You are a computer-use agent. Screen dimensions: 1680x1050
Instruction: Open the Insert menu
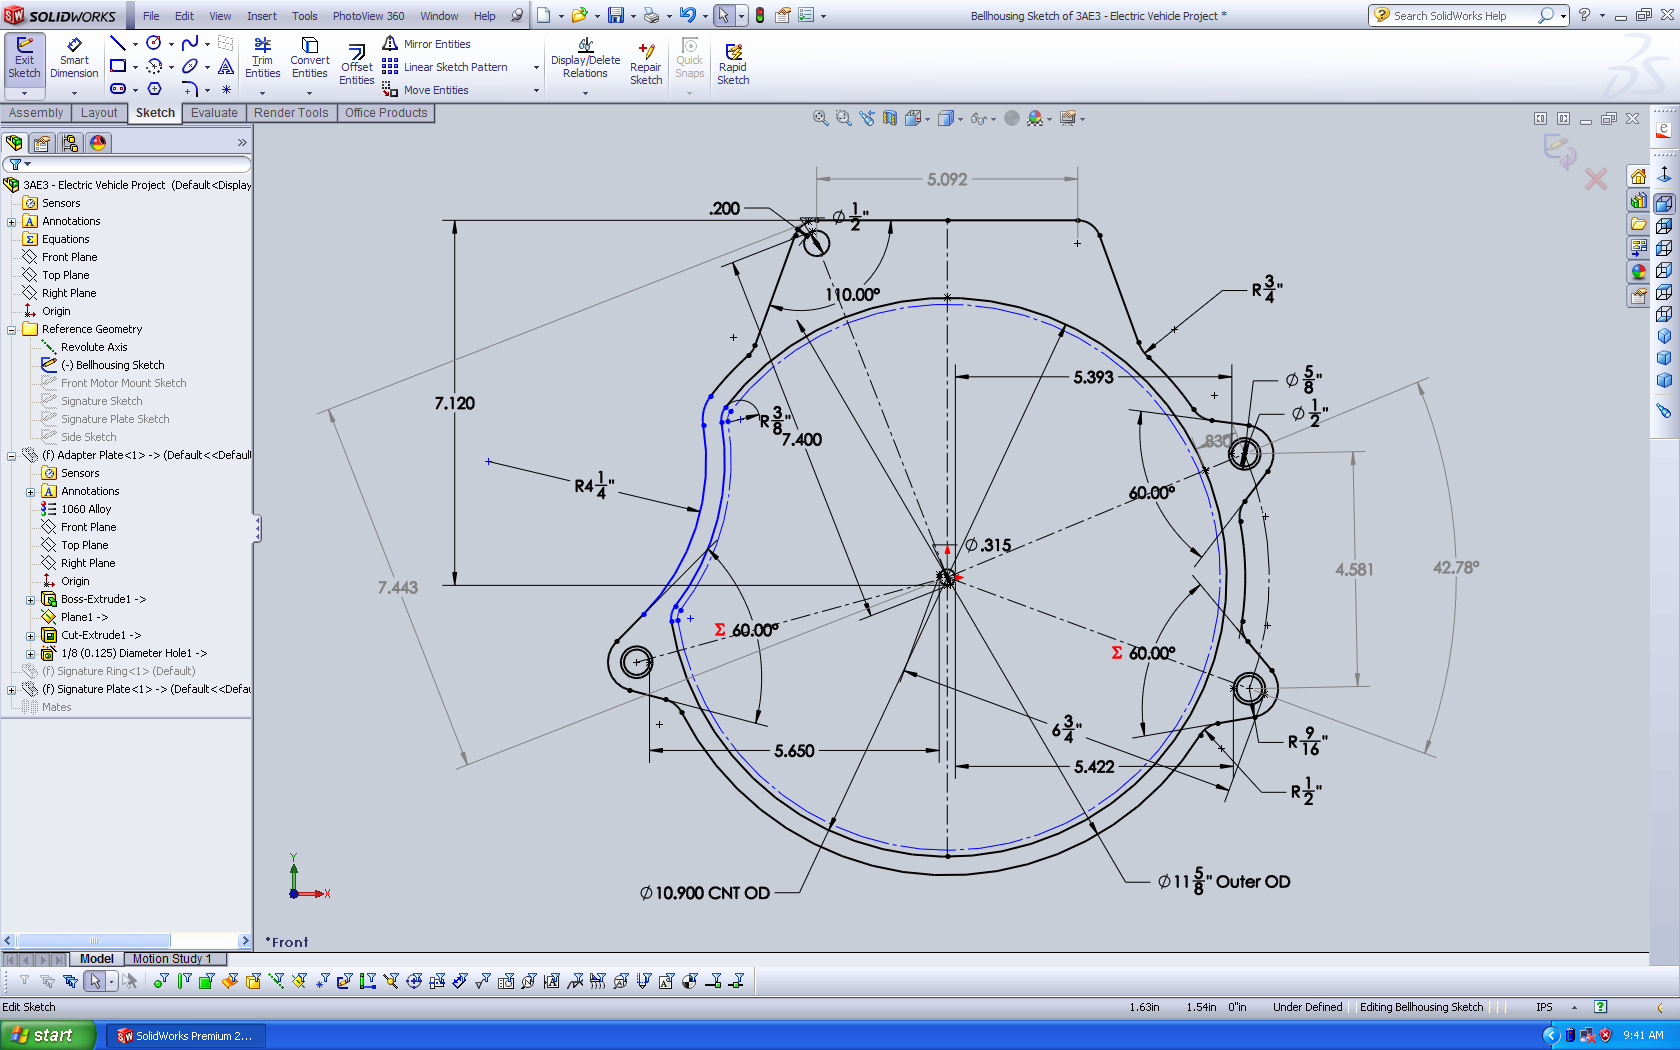261,16
